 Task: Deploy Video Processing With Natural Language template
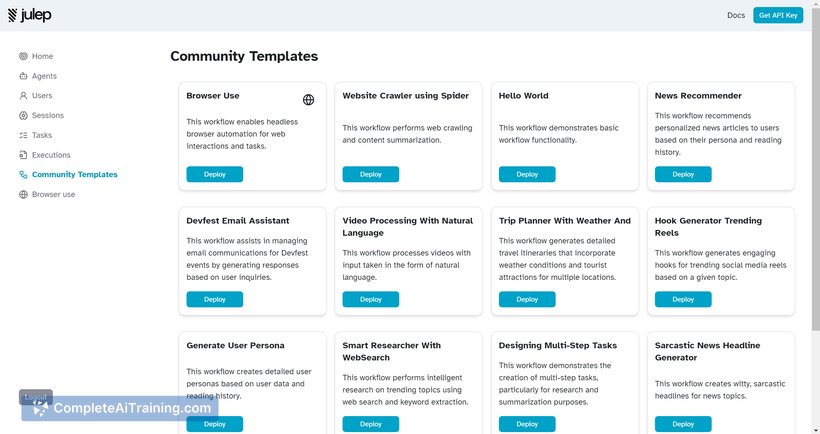tap(371, 299)
